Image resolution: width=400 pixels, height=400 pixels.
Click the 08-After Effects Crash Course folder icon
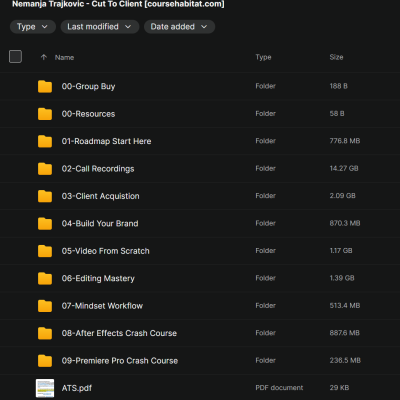(x=45, y=333)
